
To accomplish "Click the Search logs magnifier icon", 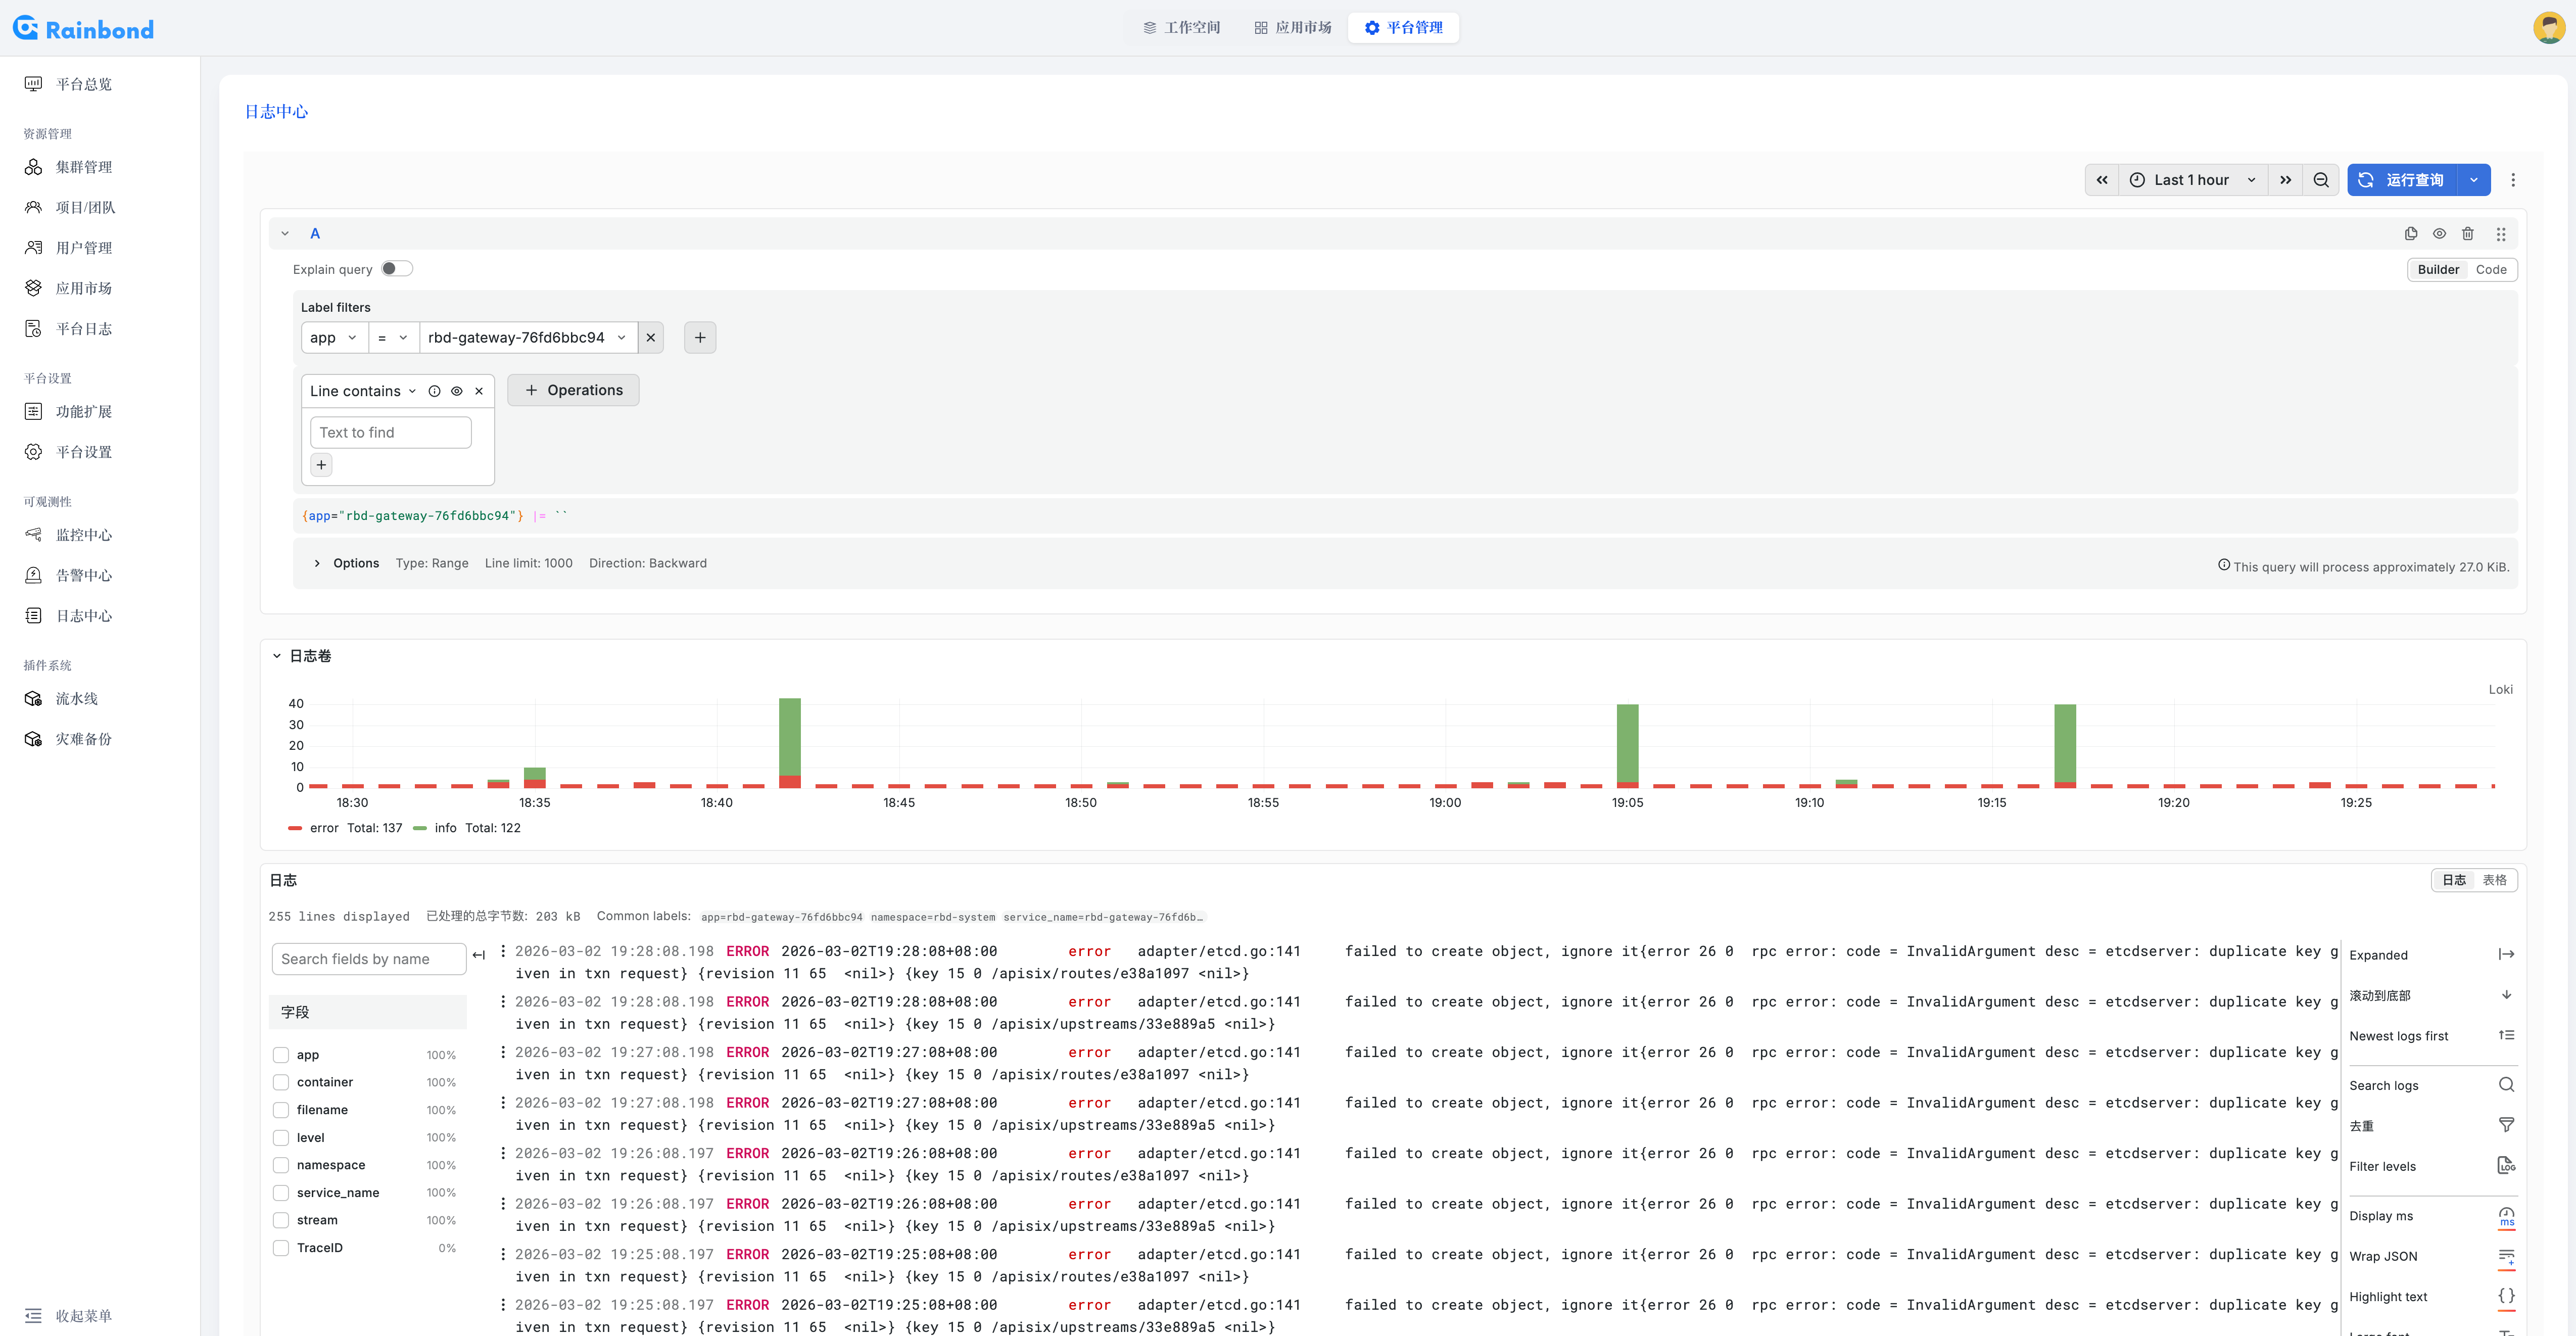I will pyautogui.click(x=2505, y=1085).
